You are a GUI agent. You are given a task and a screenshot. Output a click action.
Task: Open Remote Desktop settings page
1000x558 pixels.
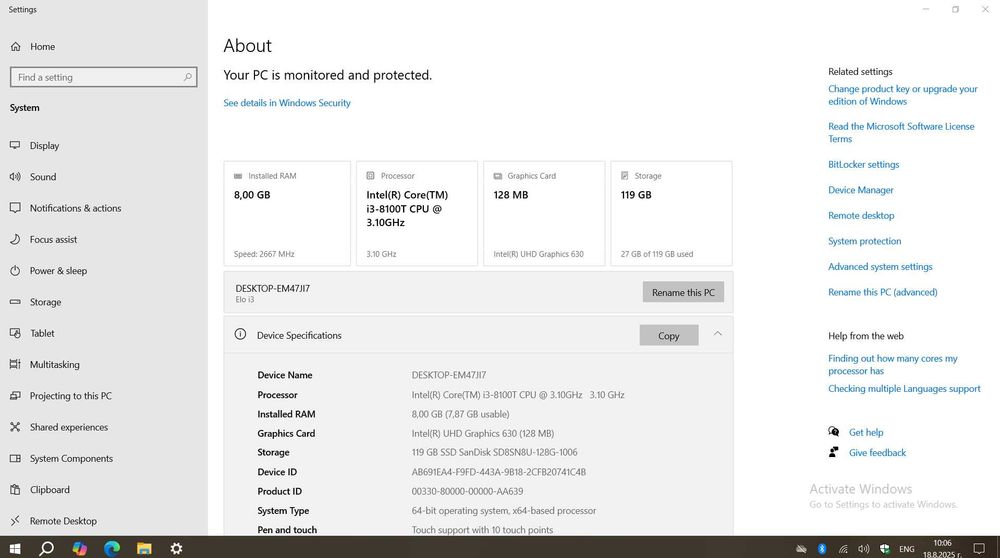63,521
